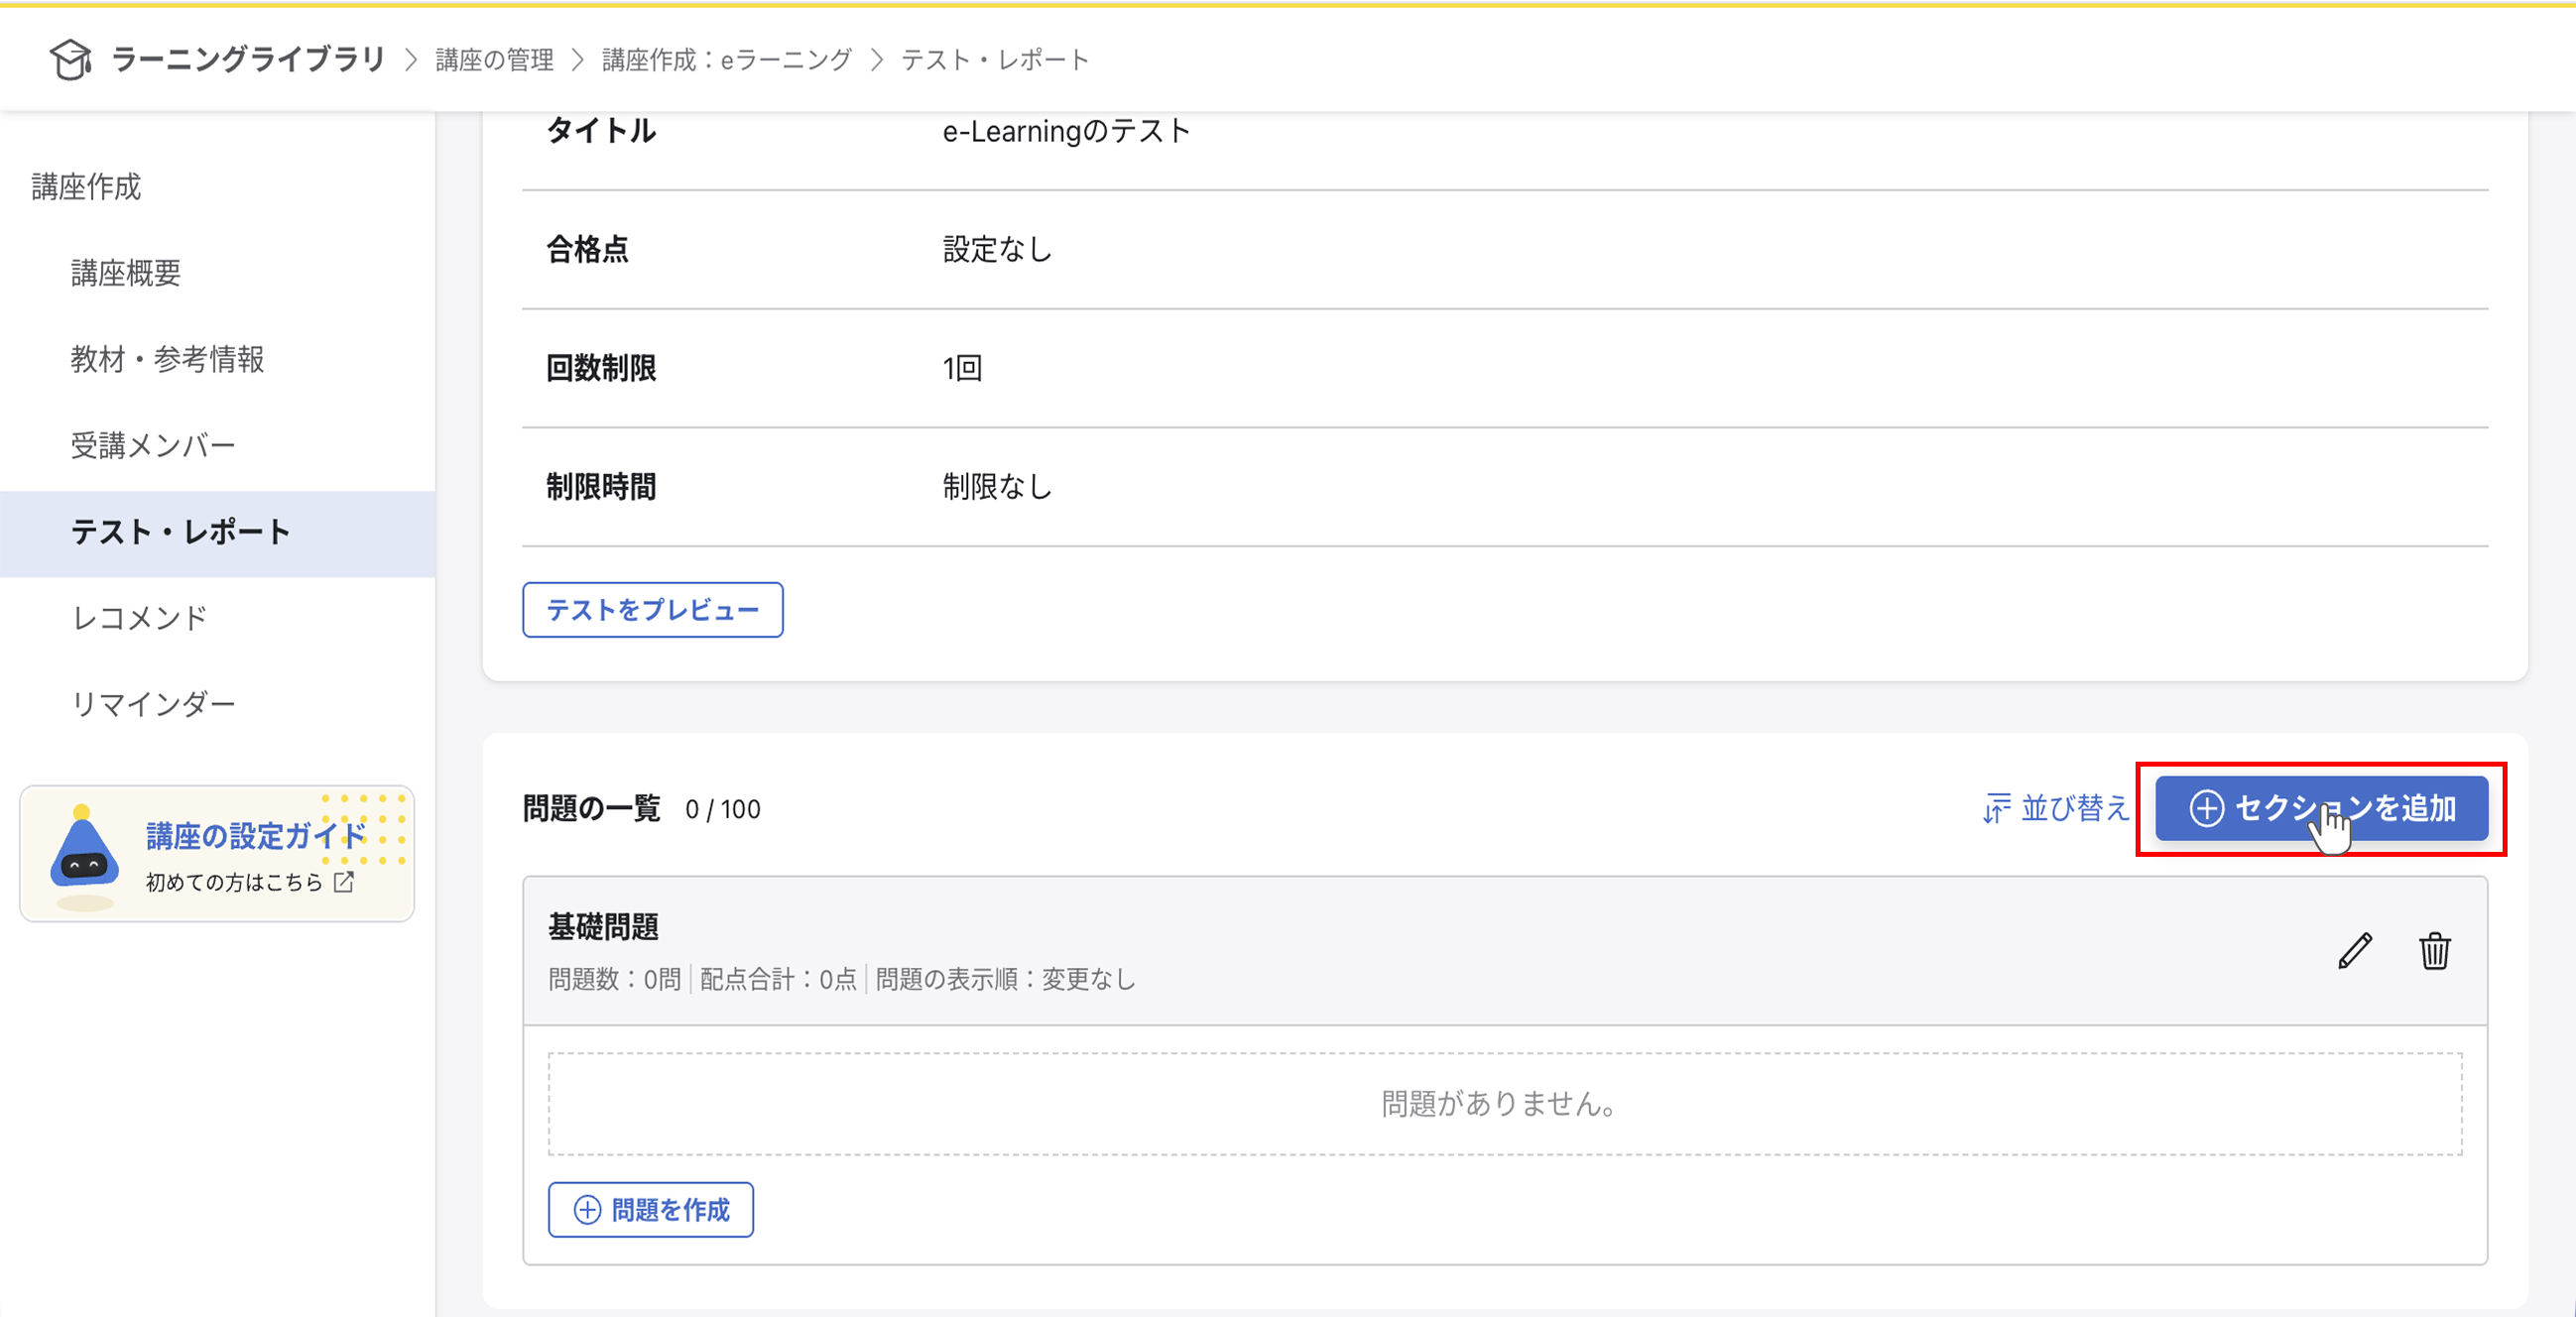Select テスト・レポート in the sidebar

click(x=181, y=532)
